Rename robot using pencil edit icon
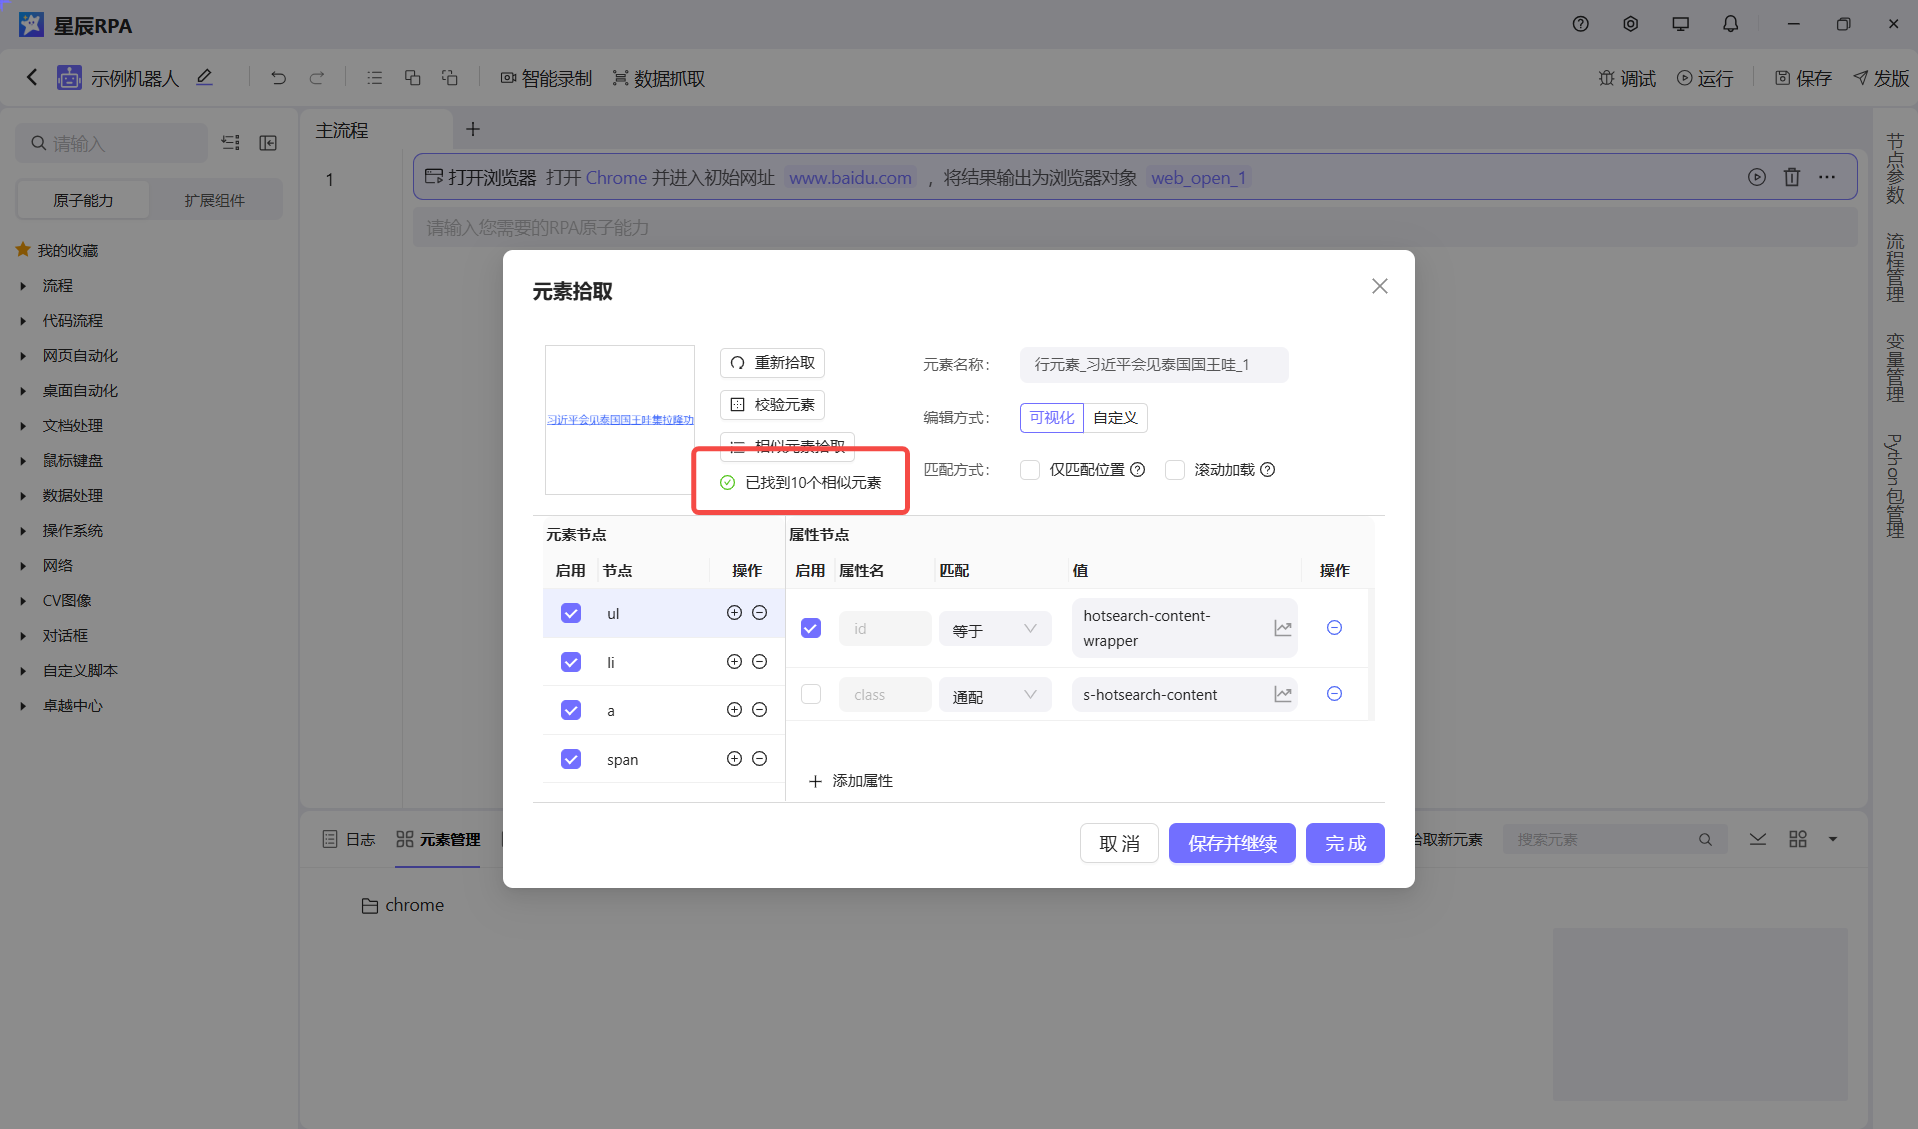The height and width of the screenshot is (1129, 1918). tap(204, 77)
